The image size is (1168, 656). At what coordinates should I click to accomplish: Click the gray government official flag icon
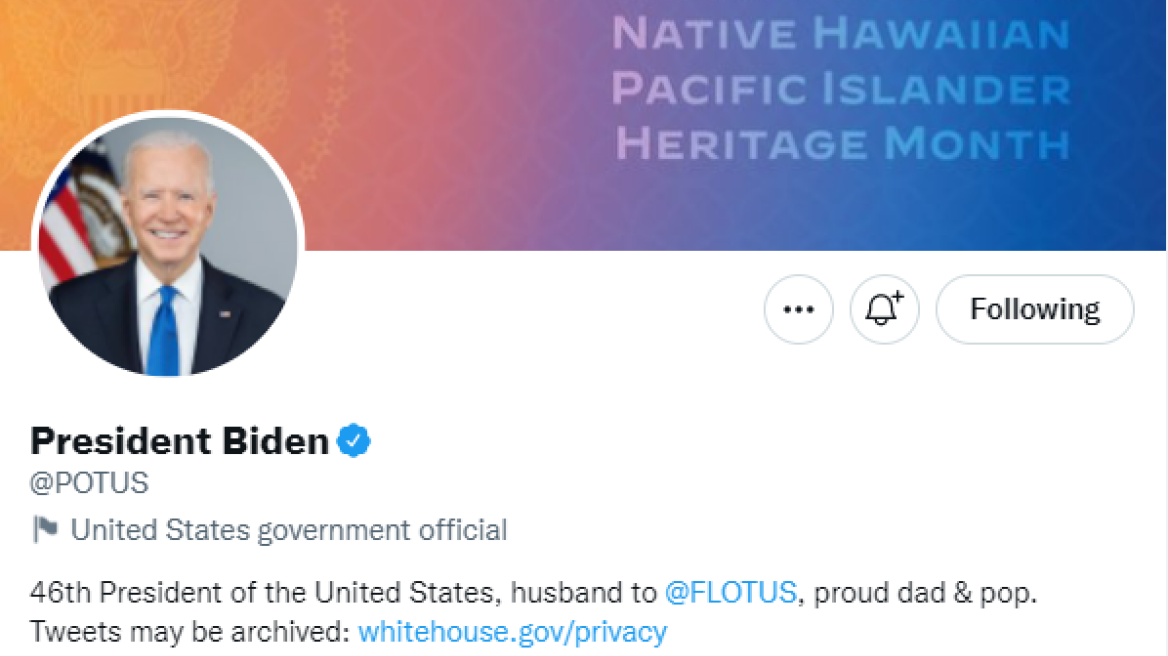pyautogui.click(x=44, y=529)
